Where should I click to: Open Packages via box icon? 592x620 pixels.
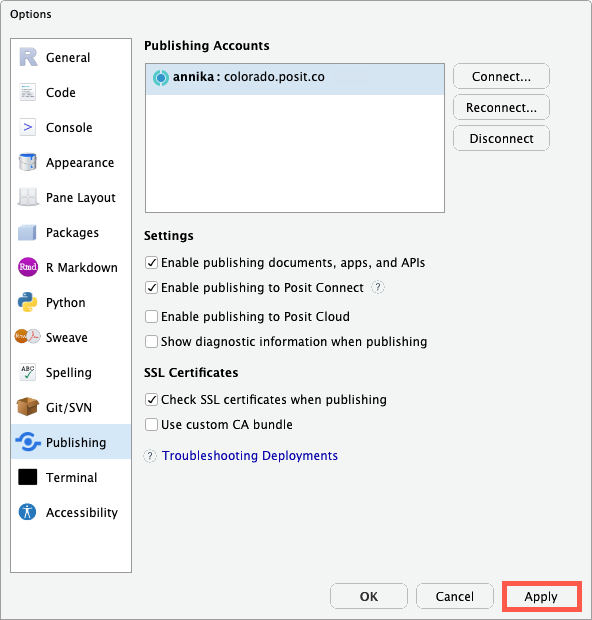point(27,232)
